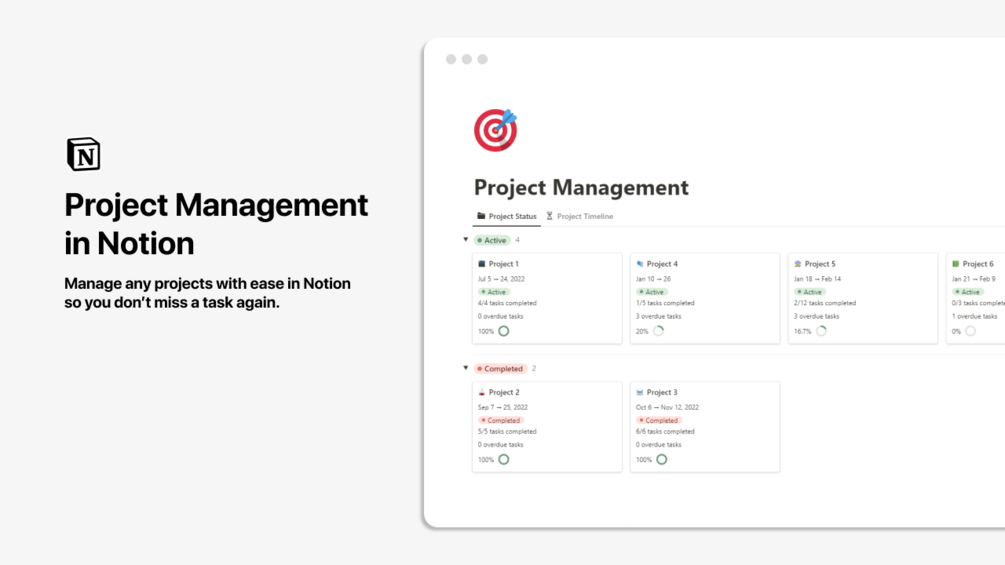The image size is (1005, 565).
Task: Click '4/4 tasks completed' text
Action: pyautogui.click(x=507, y=303)
